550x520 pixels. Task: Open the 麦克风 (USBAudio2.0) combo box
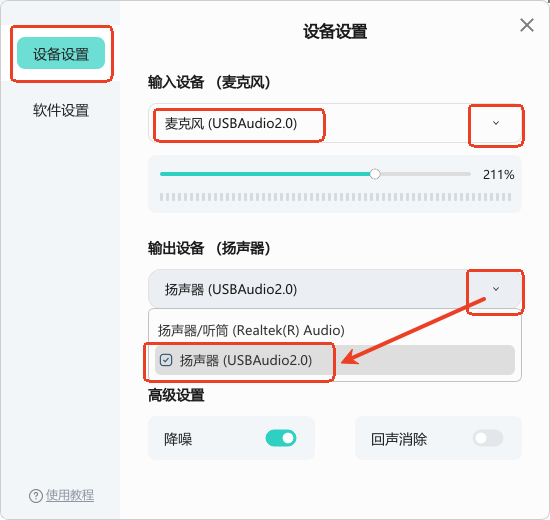tap(335, 123)
